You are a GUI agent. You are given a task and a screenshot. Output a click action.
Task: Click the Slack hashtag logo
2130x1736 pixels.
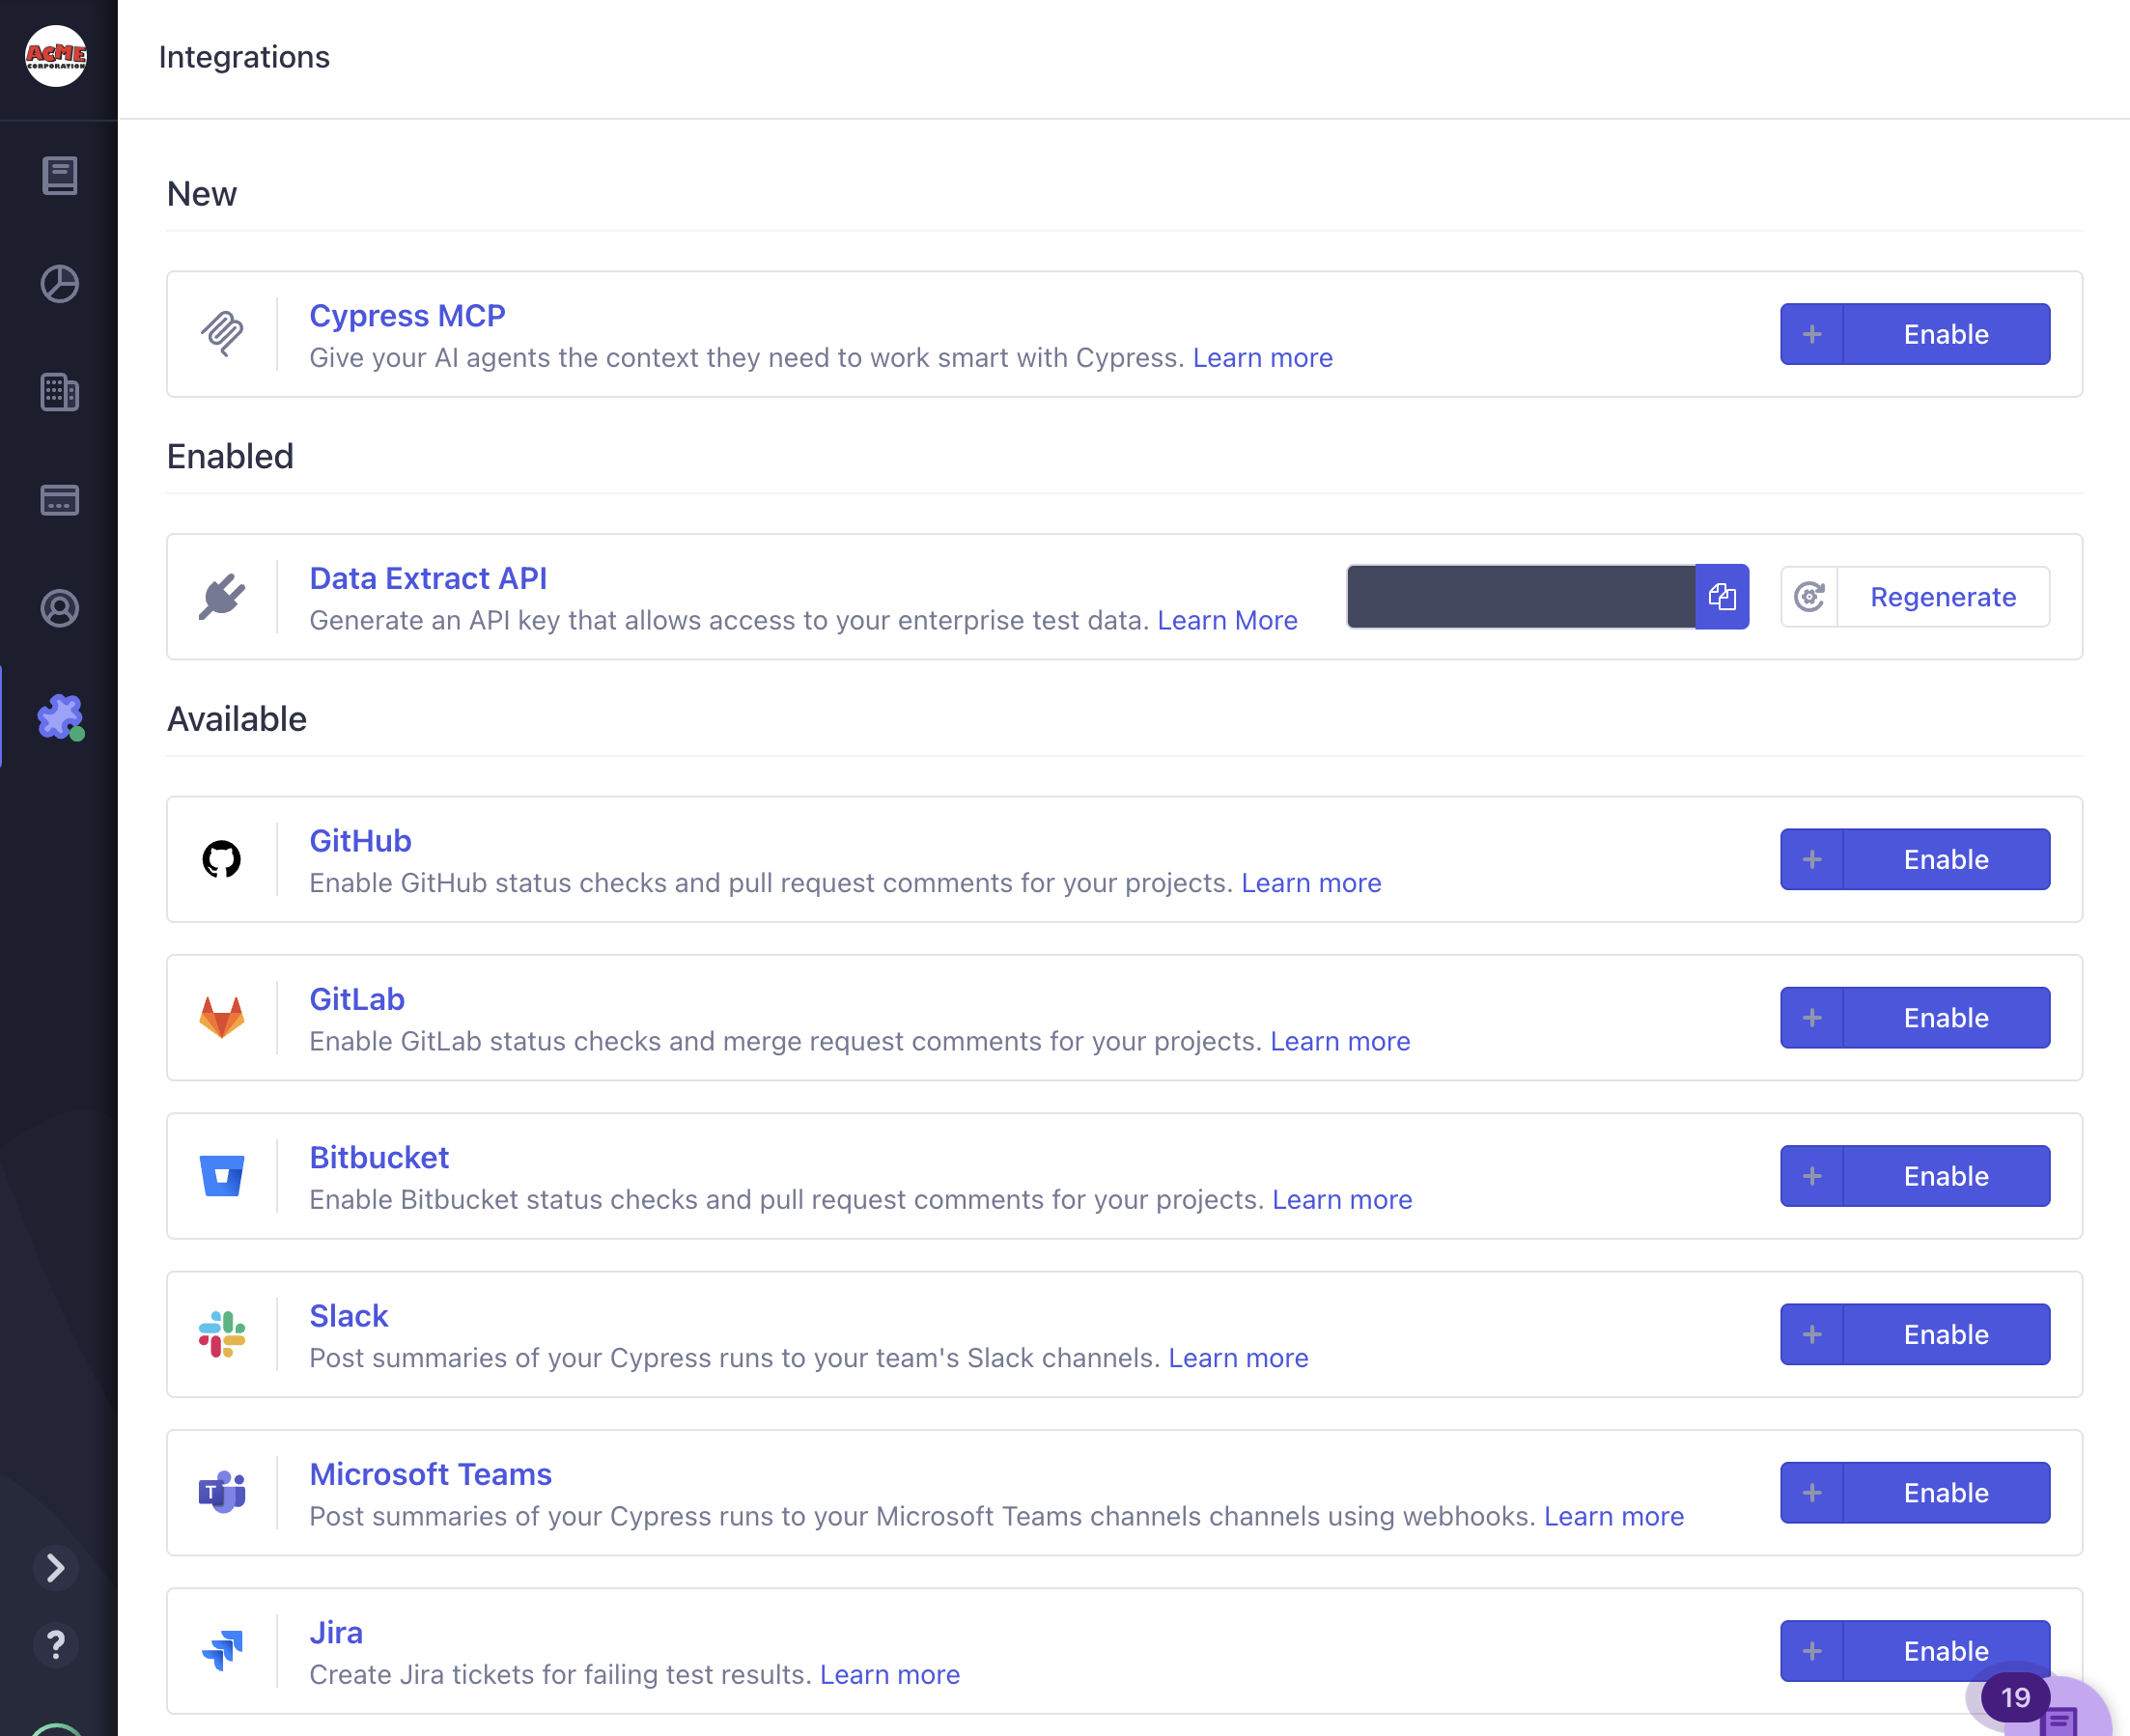pyautogui.click(x=222, y=1334)
